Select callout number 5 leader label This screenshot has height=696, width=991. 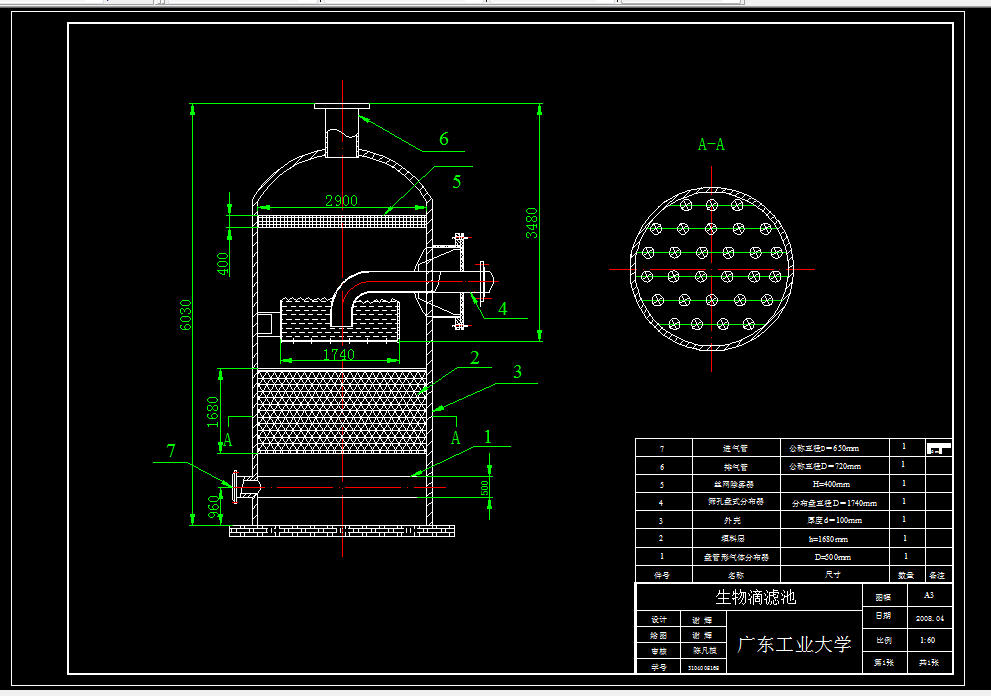pos(457,182)
